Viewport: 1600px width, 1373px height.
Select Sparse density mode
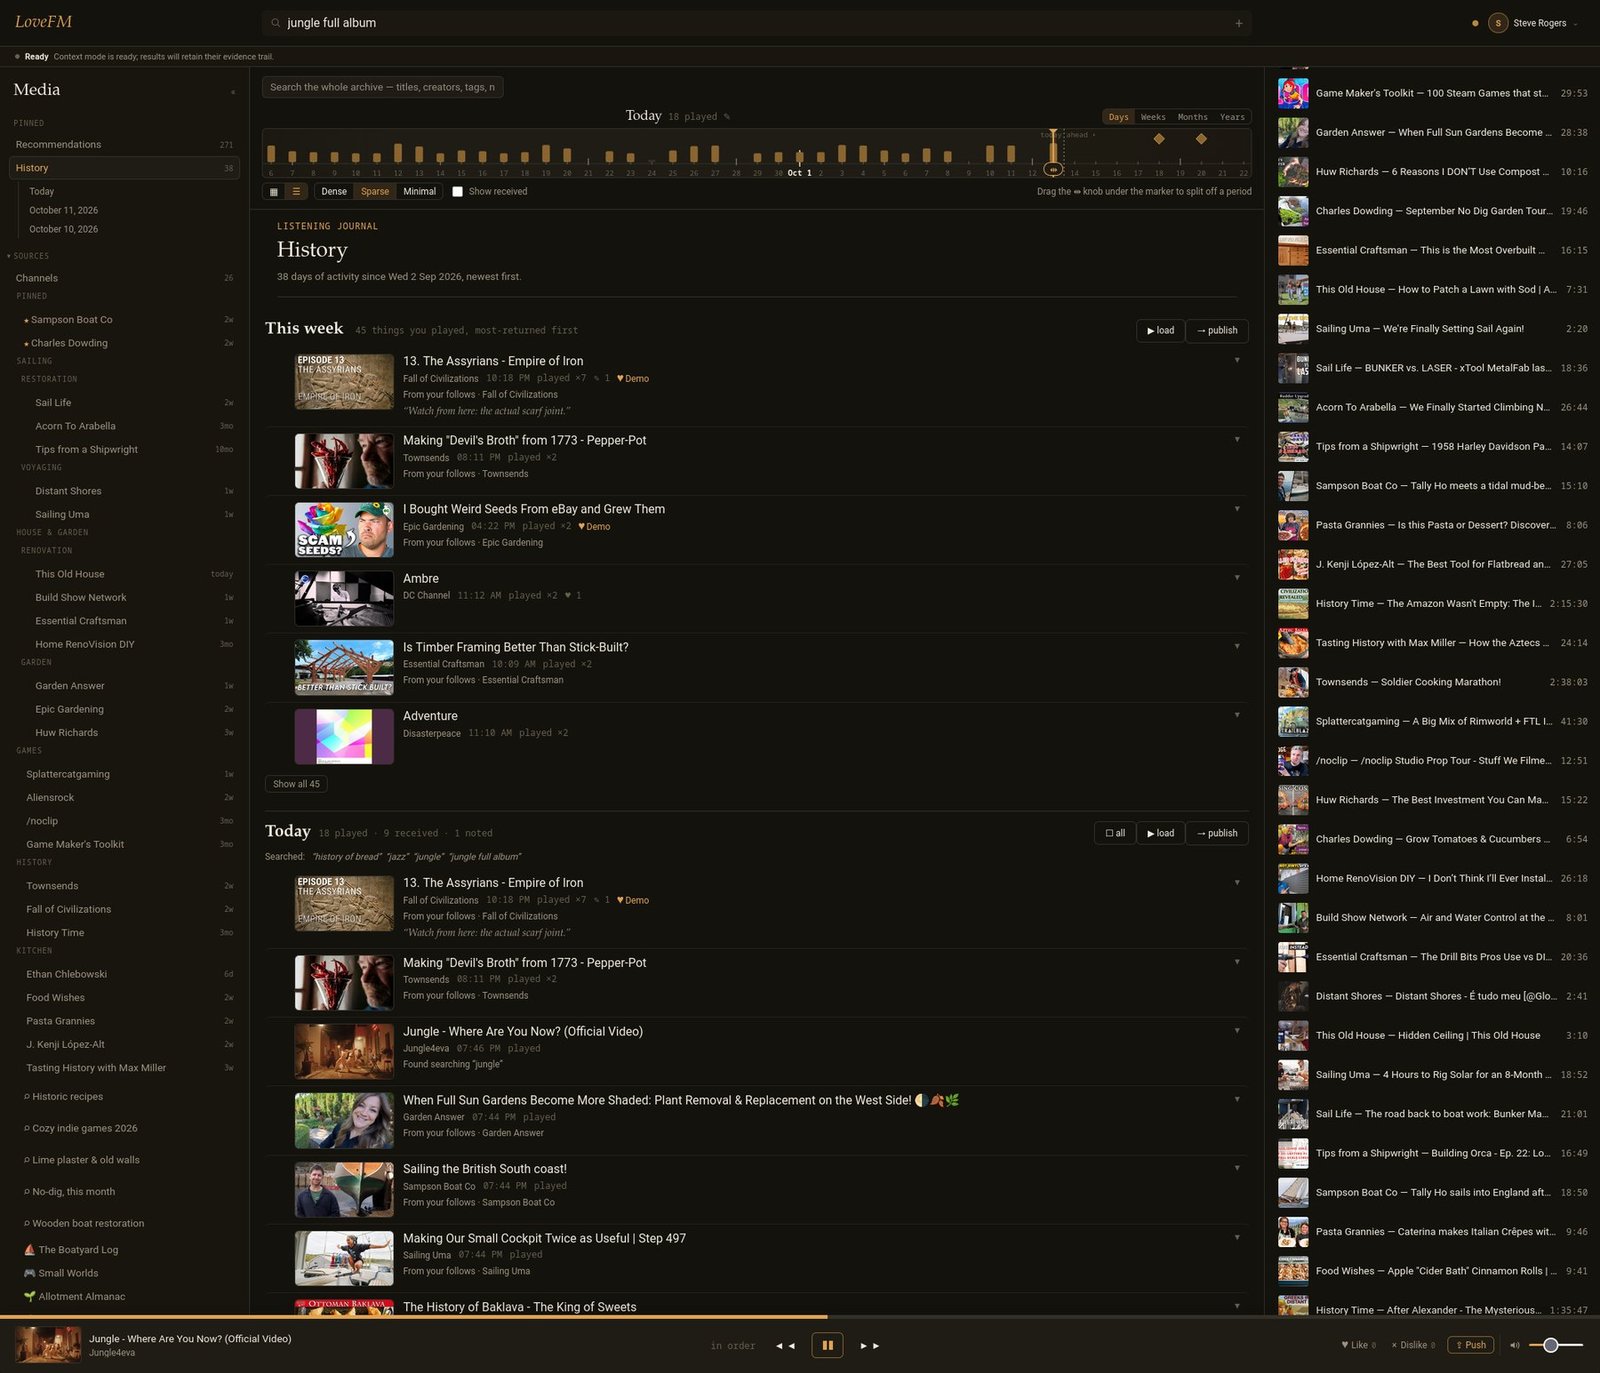coord(375,192)
